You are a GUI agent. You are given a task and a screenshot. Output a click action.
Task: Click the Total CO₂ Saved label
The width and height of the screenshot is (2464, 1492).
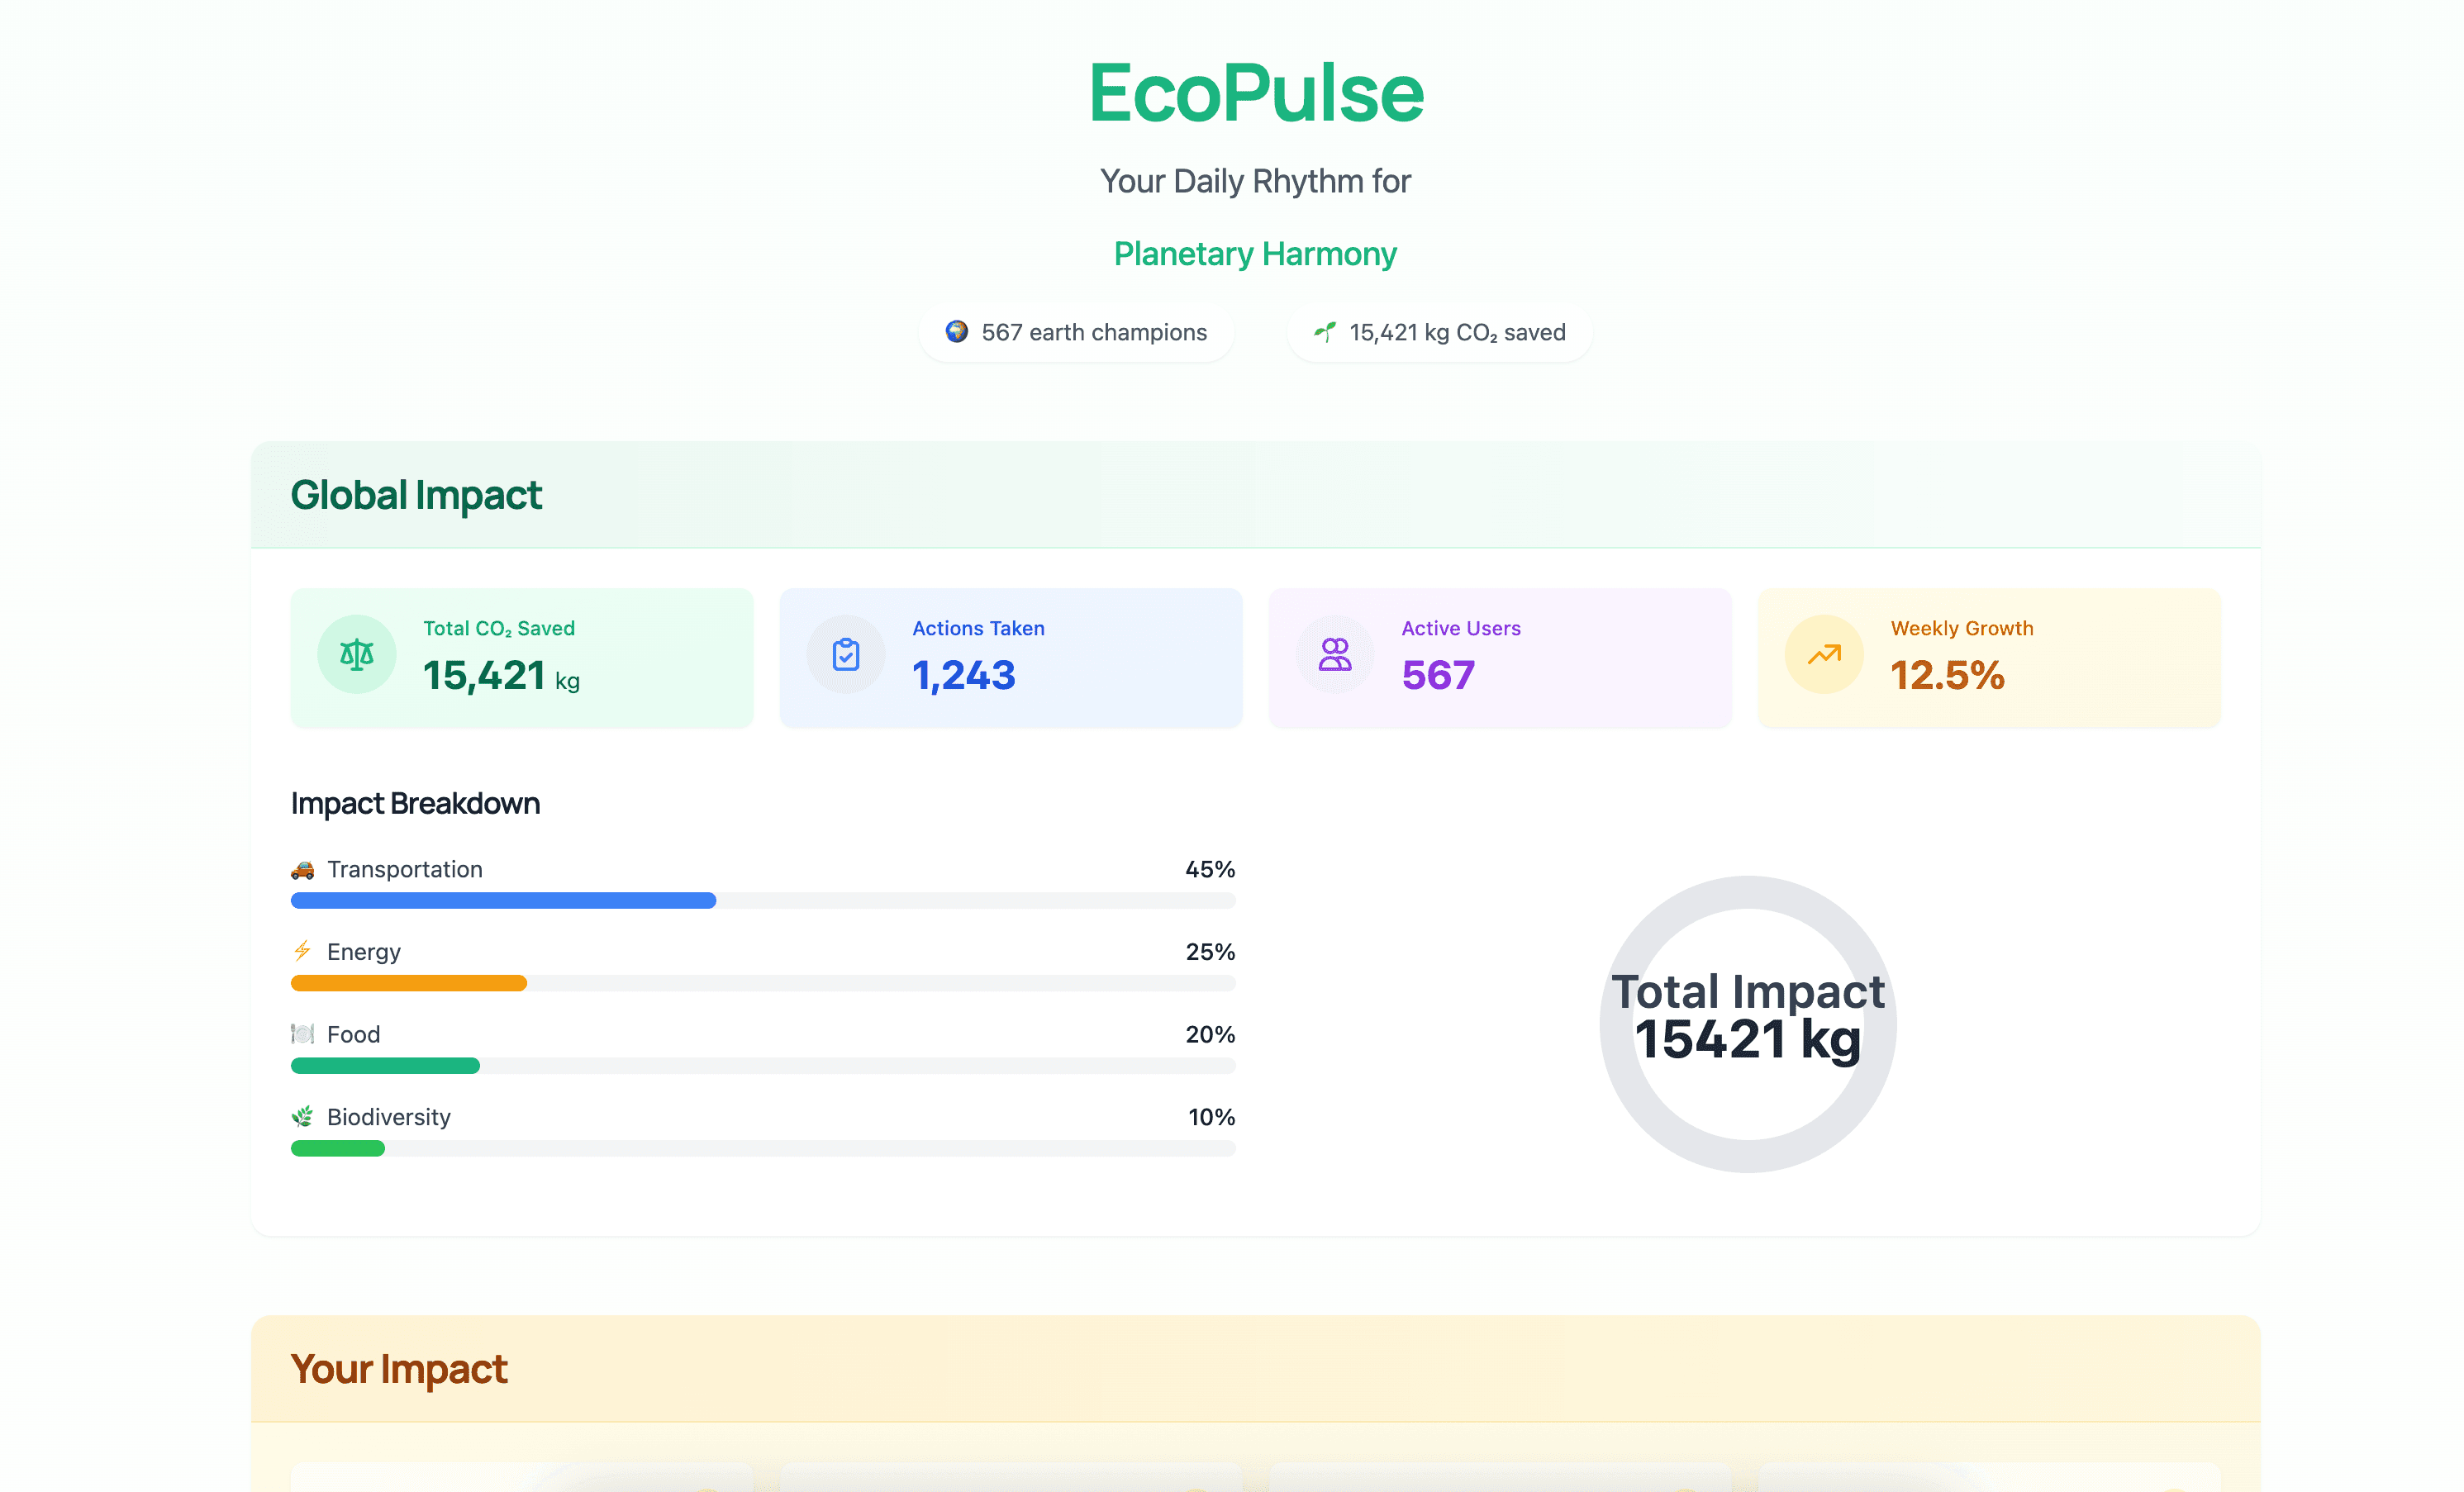(499, 628)
